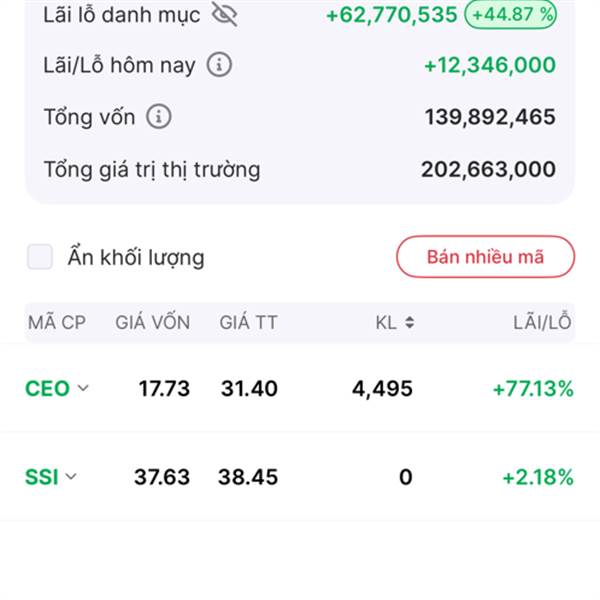This screenshot has width=600, height=600.
Task: Tap the Tổng giá trị thị trường row
Action: (x=300, y=169)
